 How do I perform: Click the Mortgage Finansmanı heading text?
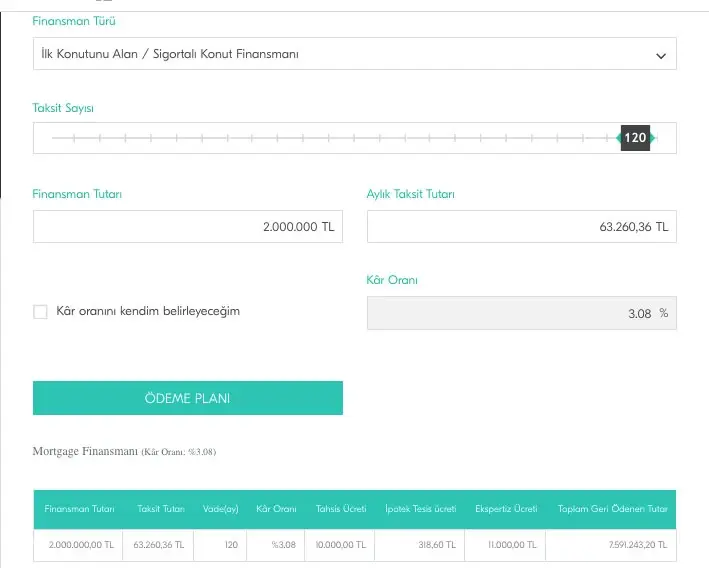(x=85, y=452)
